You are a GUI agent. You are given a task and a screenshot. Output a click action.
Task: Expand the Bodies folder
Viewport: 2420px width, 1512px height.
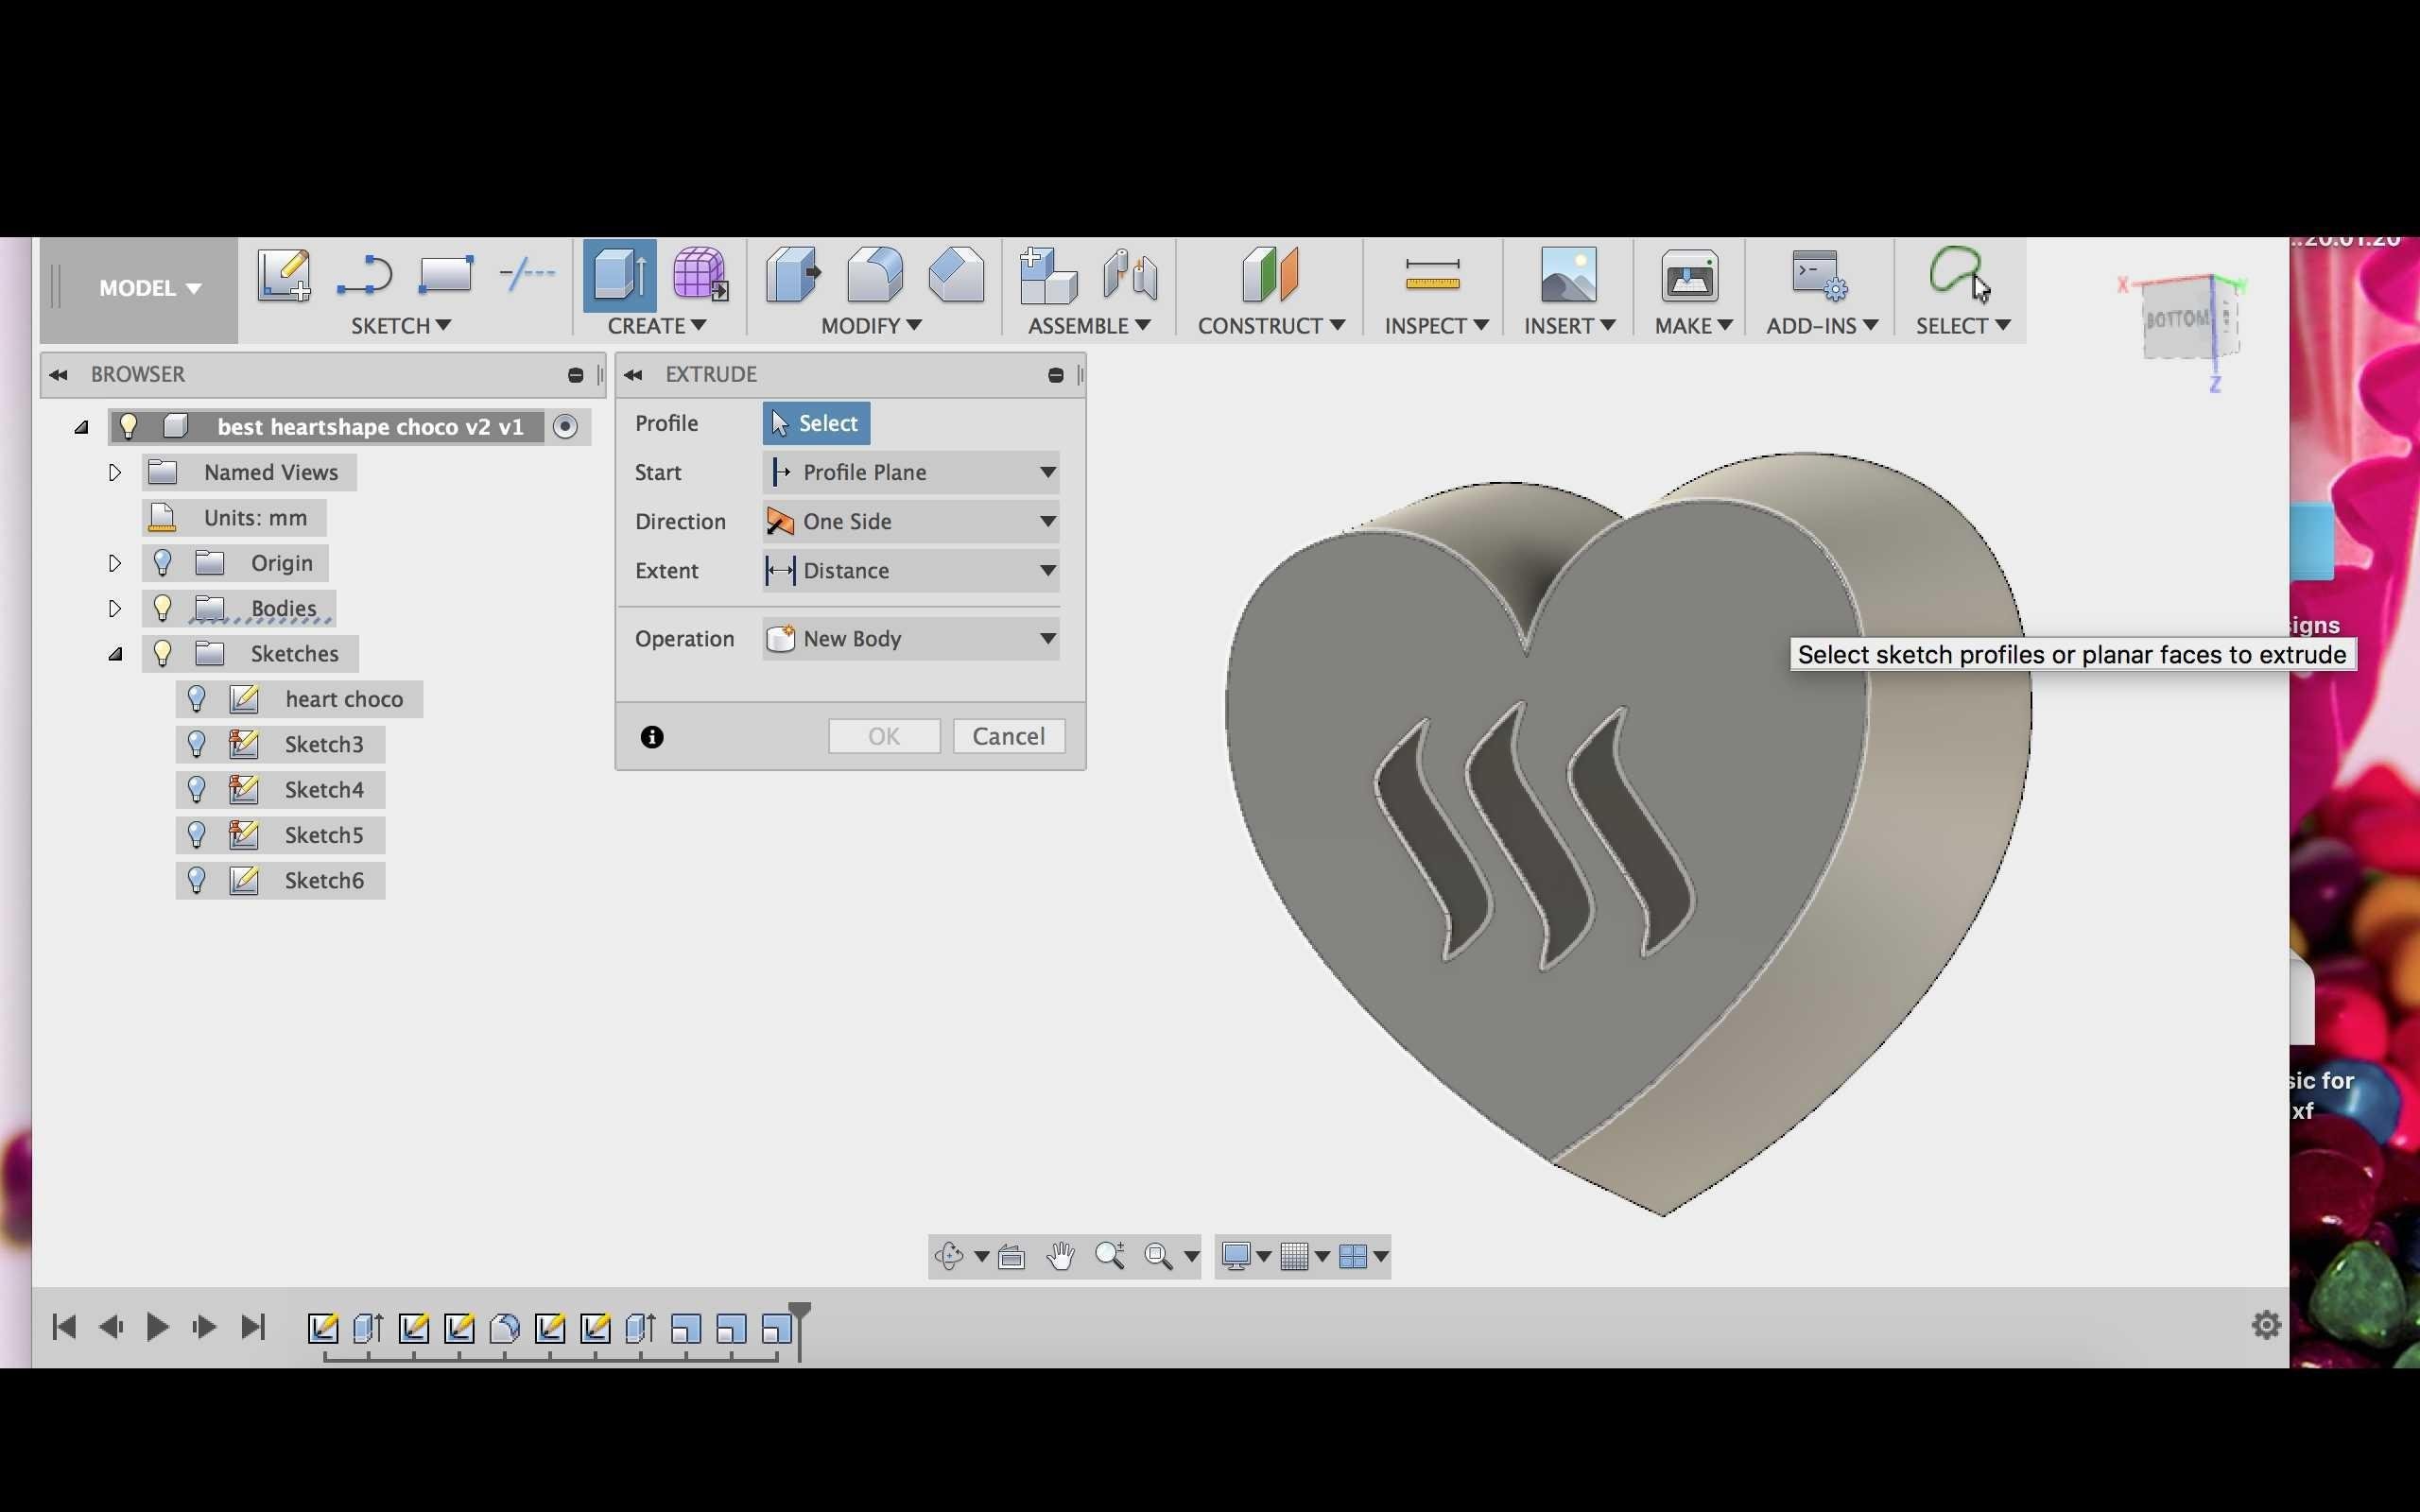(114, 608)
